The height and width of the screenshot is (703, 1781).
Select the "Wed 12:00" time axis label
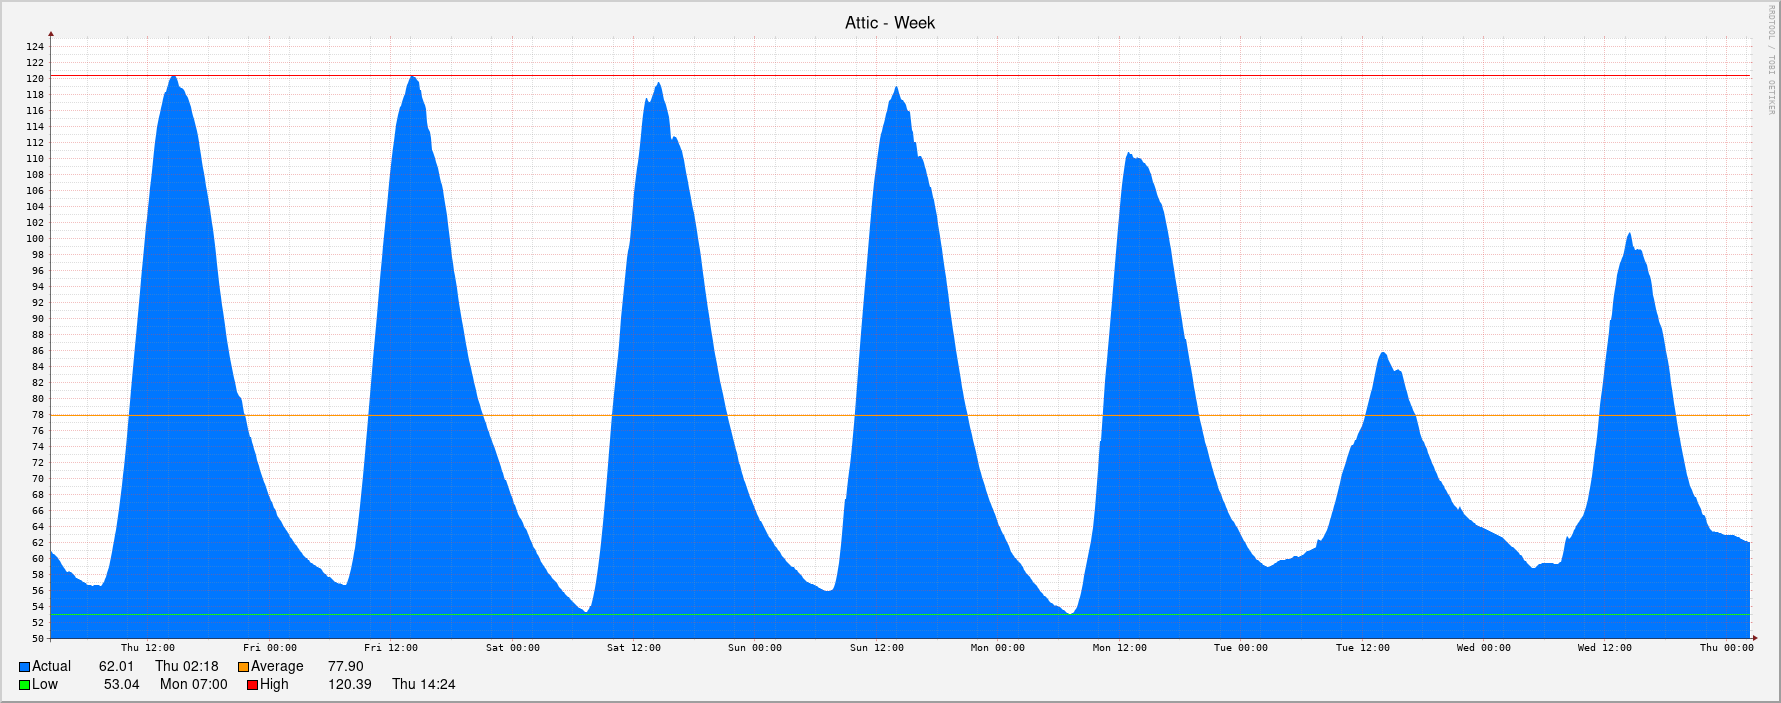tap(1604, 648)
